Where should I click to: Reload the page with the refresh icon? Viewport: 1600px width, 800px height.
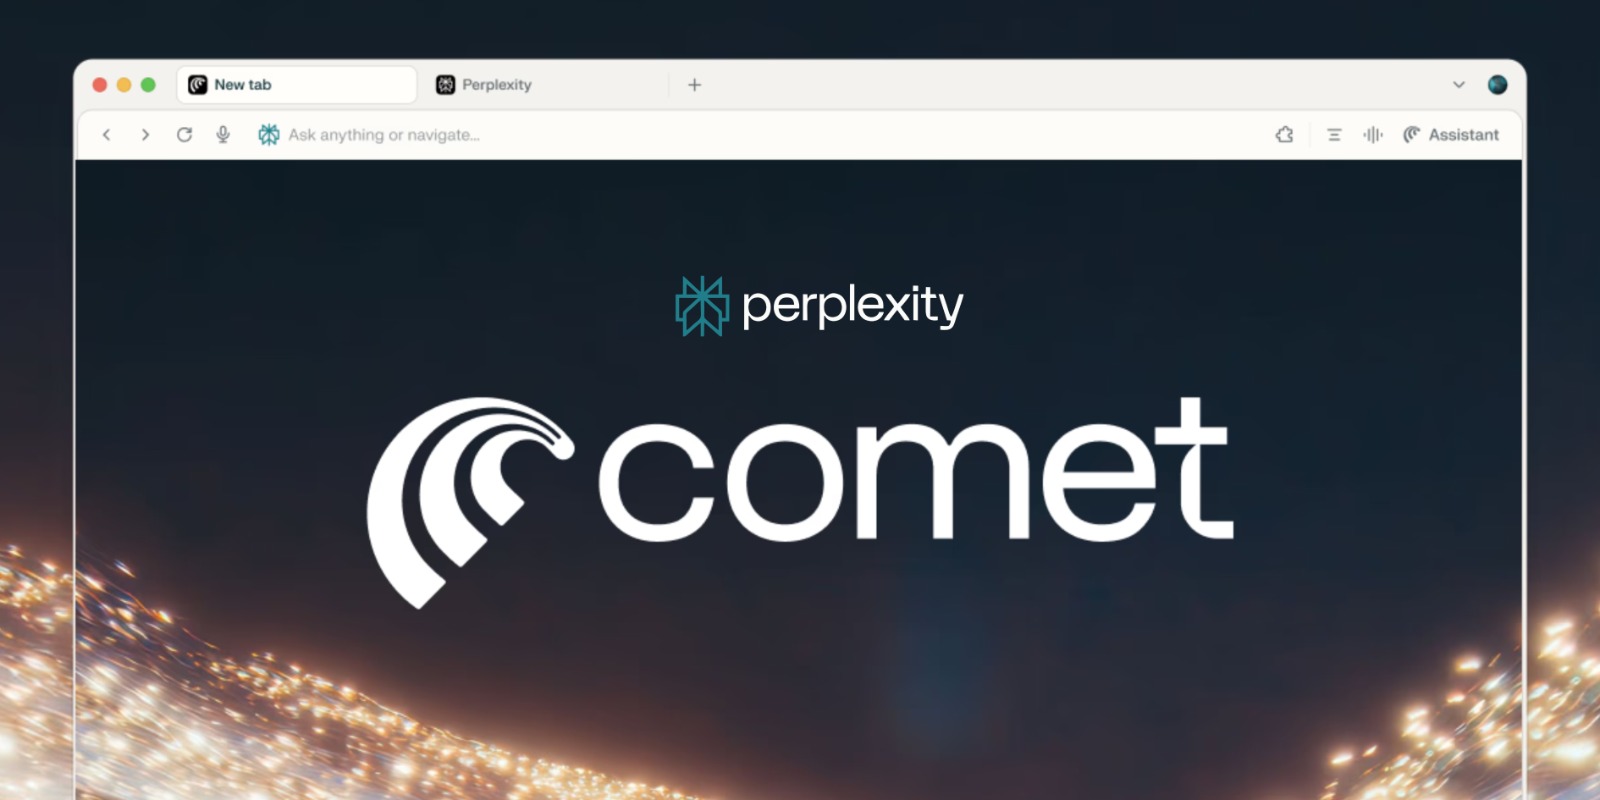(184, 134)
